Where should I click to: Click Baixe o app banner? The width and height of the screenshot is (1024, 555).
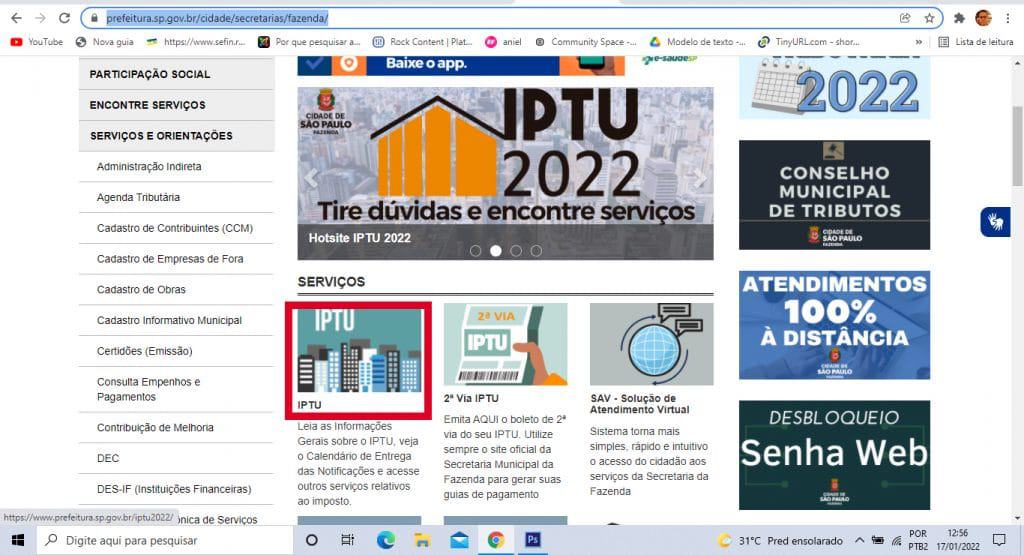[x=461, y=65]
